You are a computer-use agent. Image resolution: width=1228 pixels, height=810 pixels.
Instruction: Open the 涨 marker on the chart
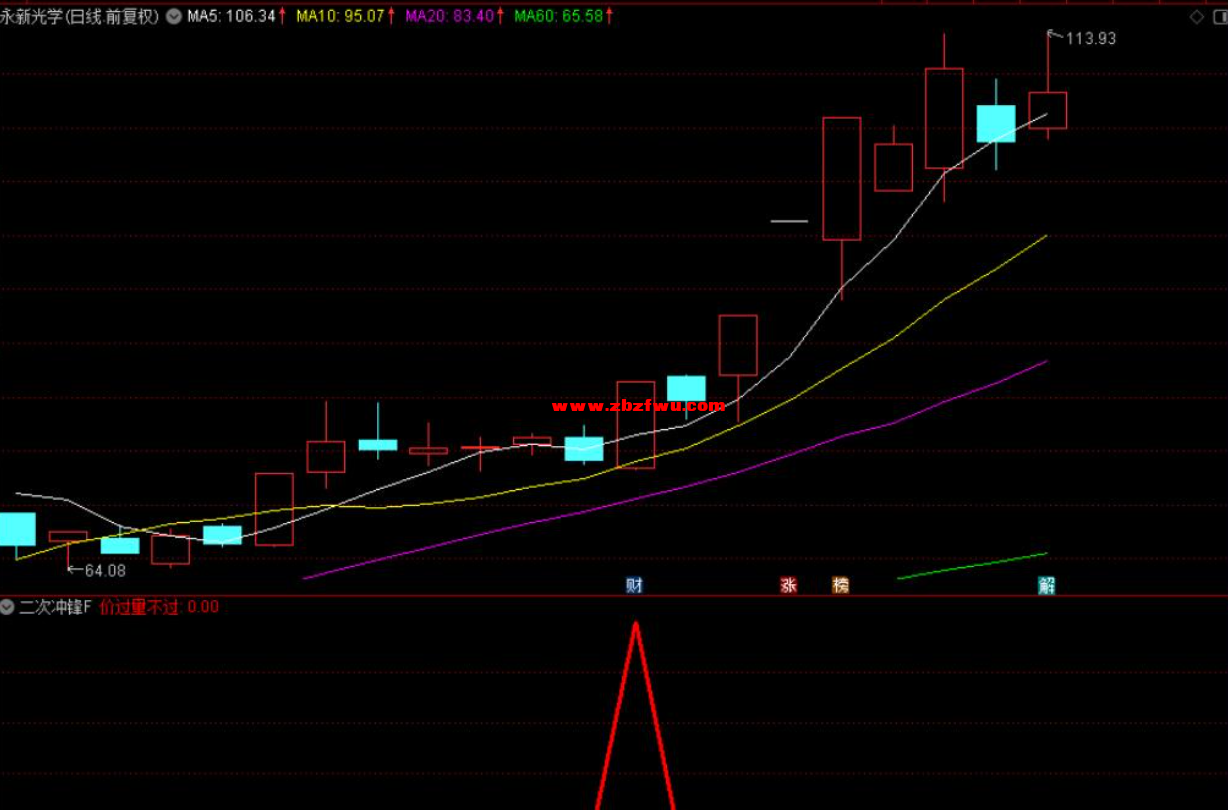tap(788, 585)
